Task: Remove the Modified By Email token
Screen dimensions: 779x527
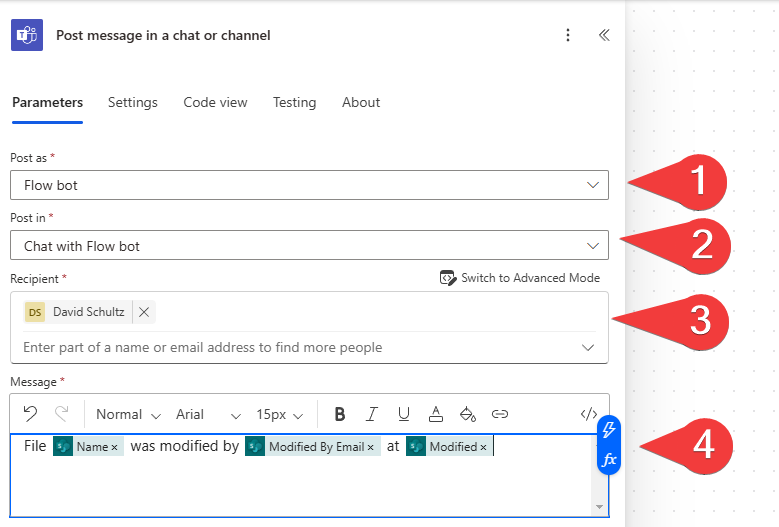Action: 371,448
